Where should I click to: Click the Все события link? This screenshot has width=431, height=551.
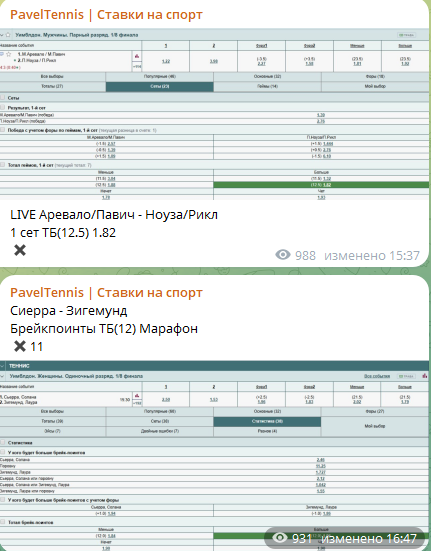click(x=377, y=376)
